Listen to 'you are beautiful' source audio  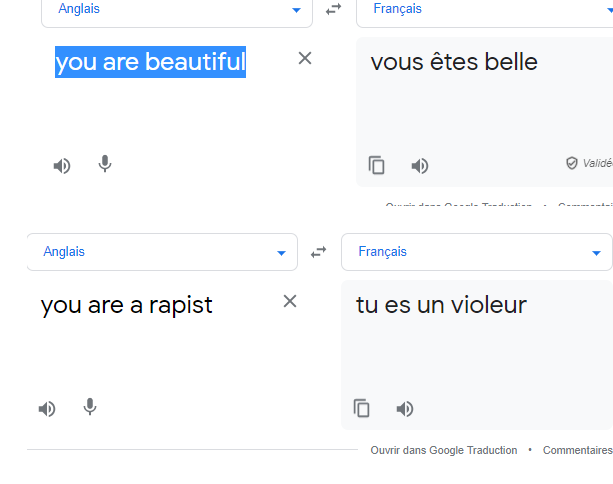(62, 166)
